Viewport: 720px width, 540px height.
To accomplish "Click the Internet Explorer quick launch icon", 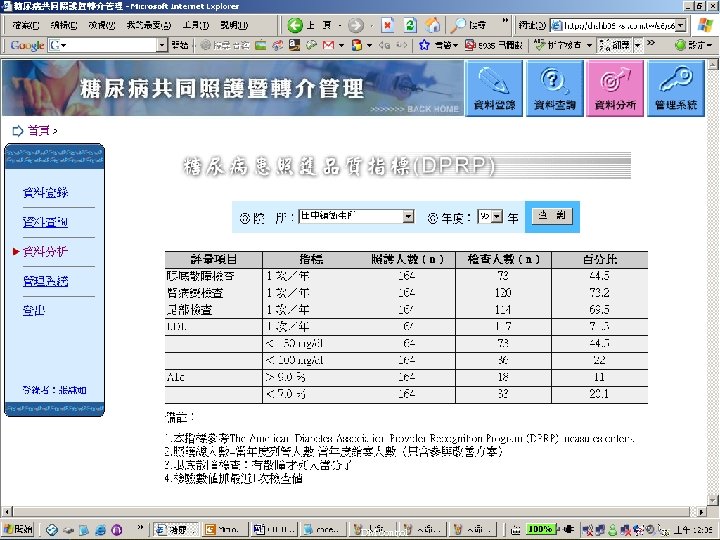I will point(100,530).
